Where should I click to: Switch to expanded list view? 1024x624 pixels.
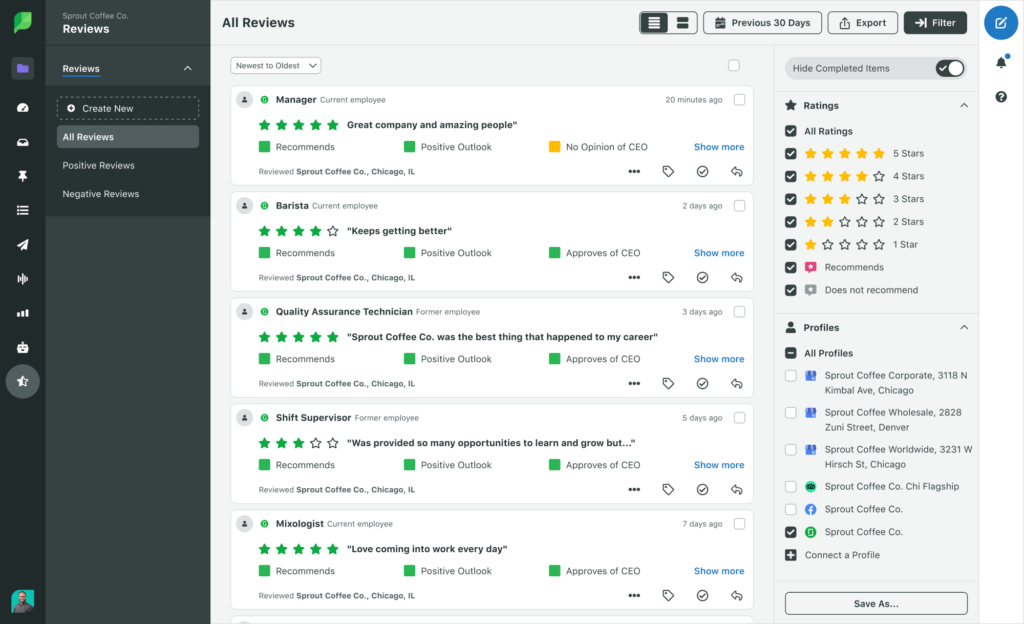click(682, 23)
